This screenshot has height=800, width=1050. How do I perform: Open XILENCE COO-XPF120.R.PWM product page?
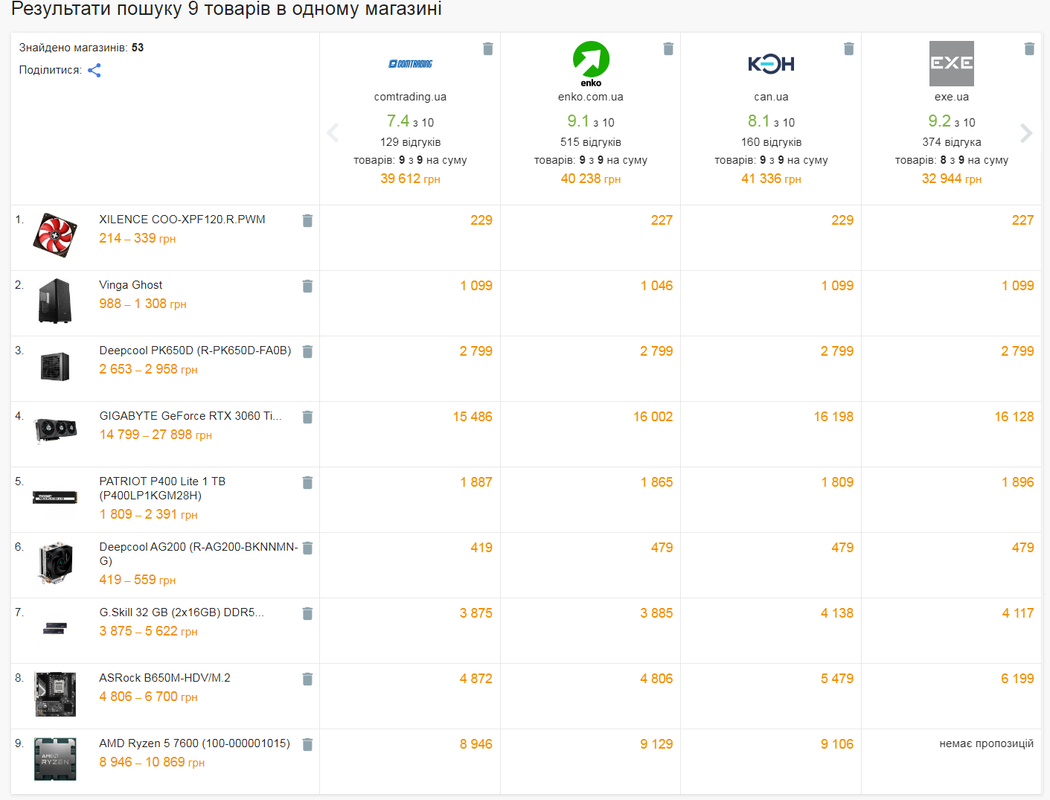tap(182, 220)
